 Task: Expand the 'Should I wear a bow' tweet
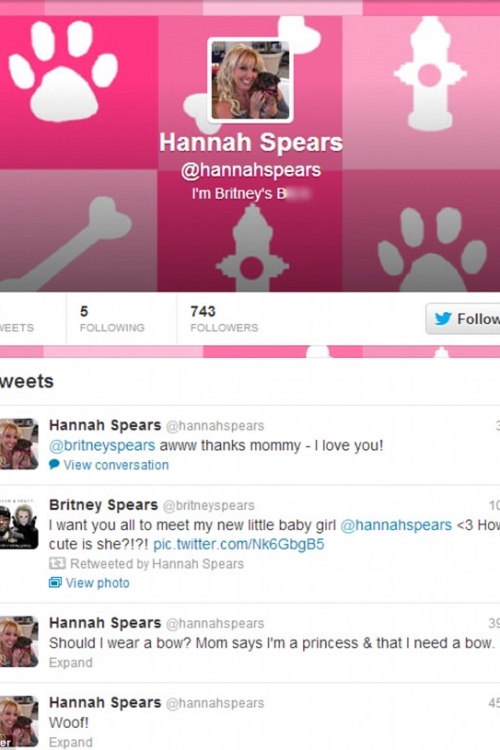coord(70,662)
